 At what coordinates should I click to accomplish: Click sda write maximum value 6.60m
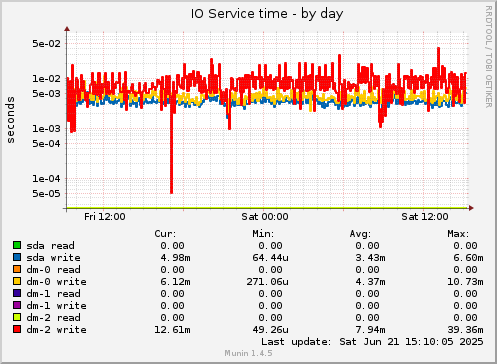(x=468, y=258)
